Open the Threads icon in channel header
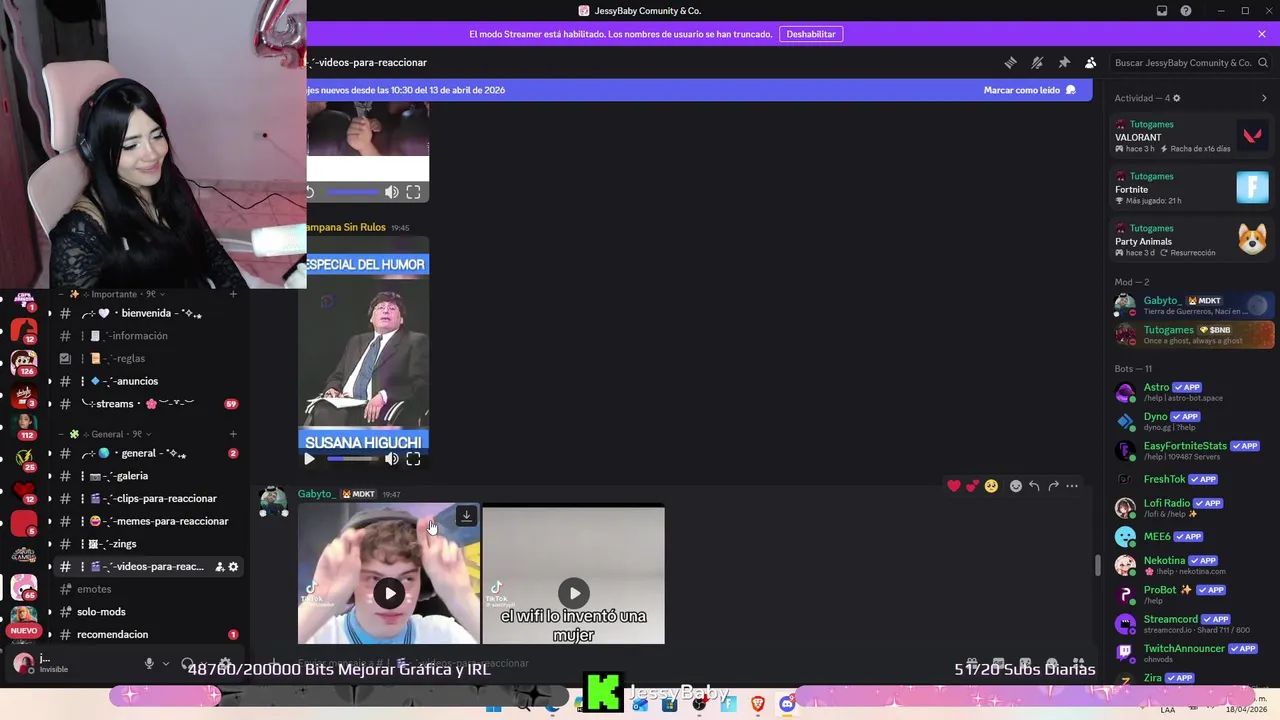This screenshot has width=1280, height=720. pyautogui.click(x=1010, y=62)
